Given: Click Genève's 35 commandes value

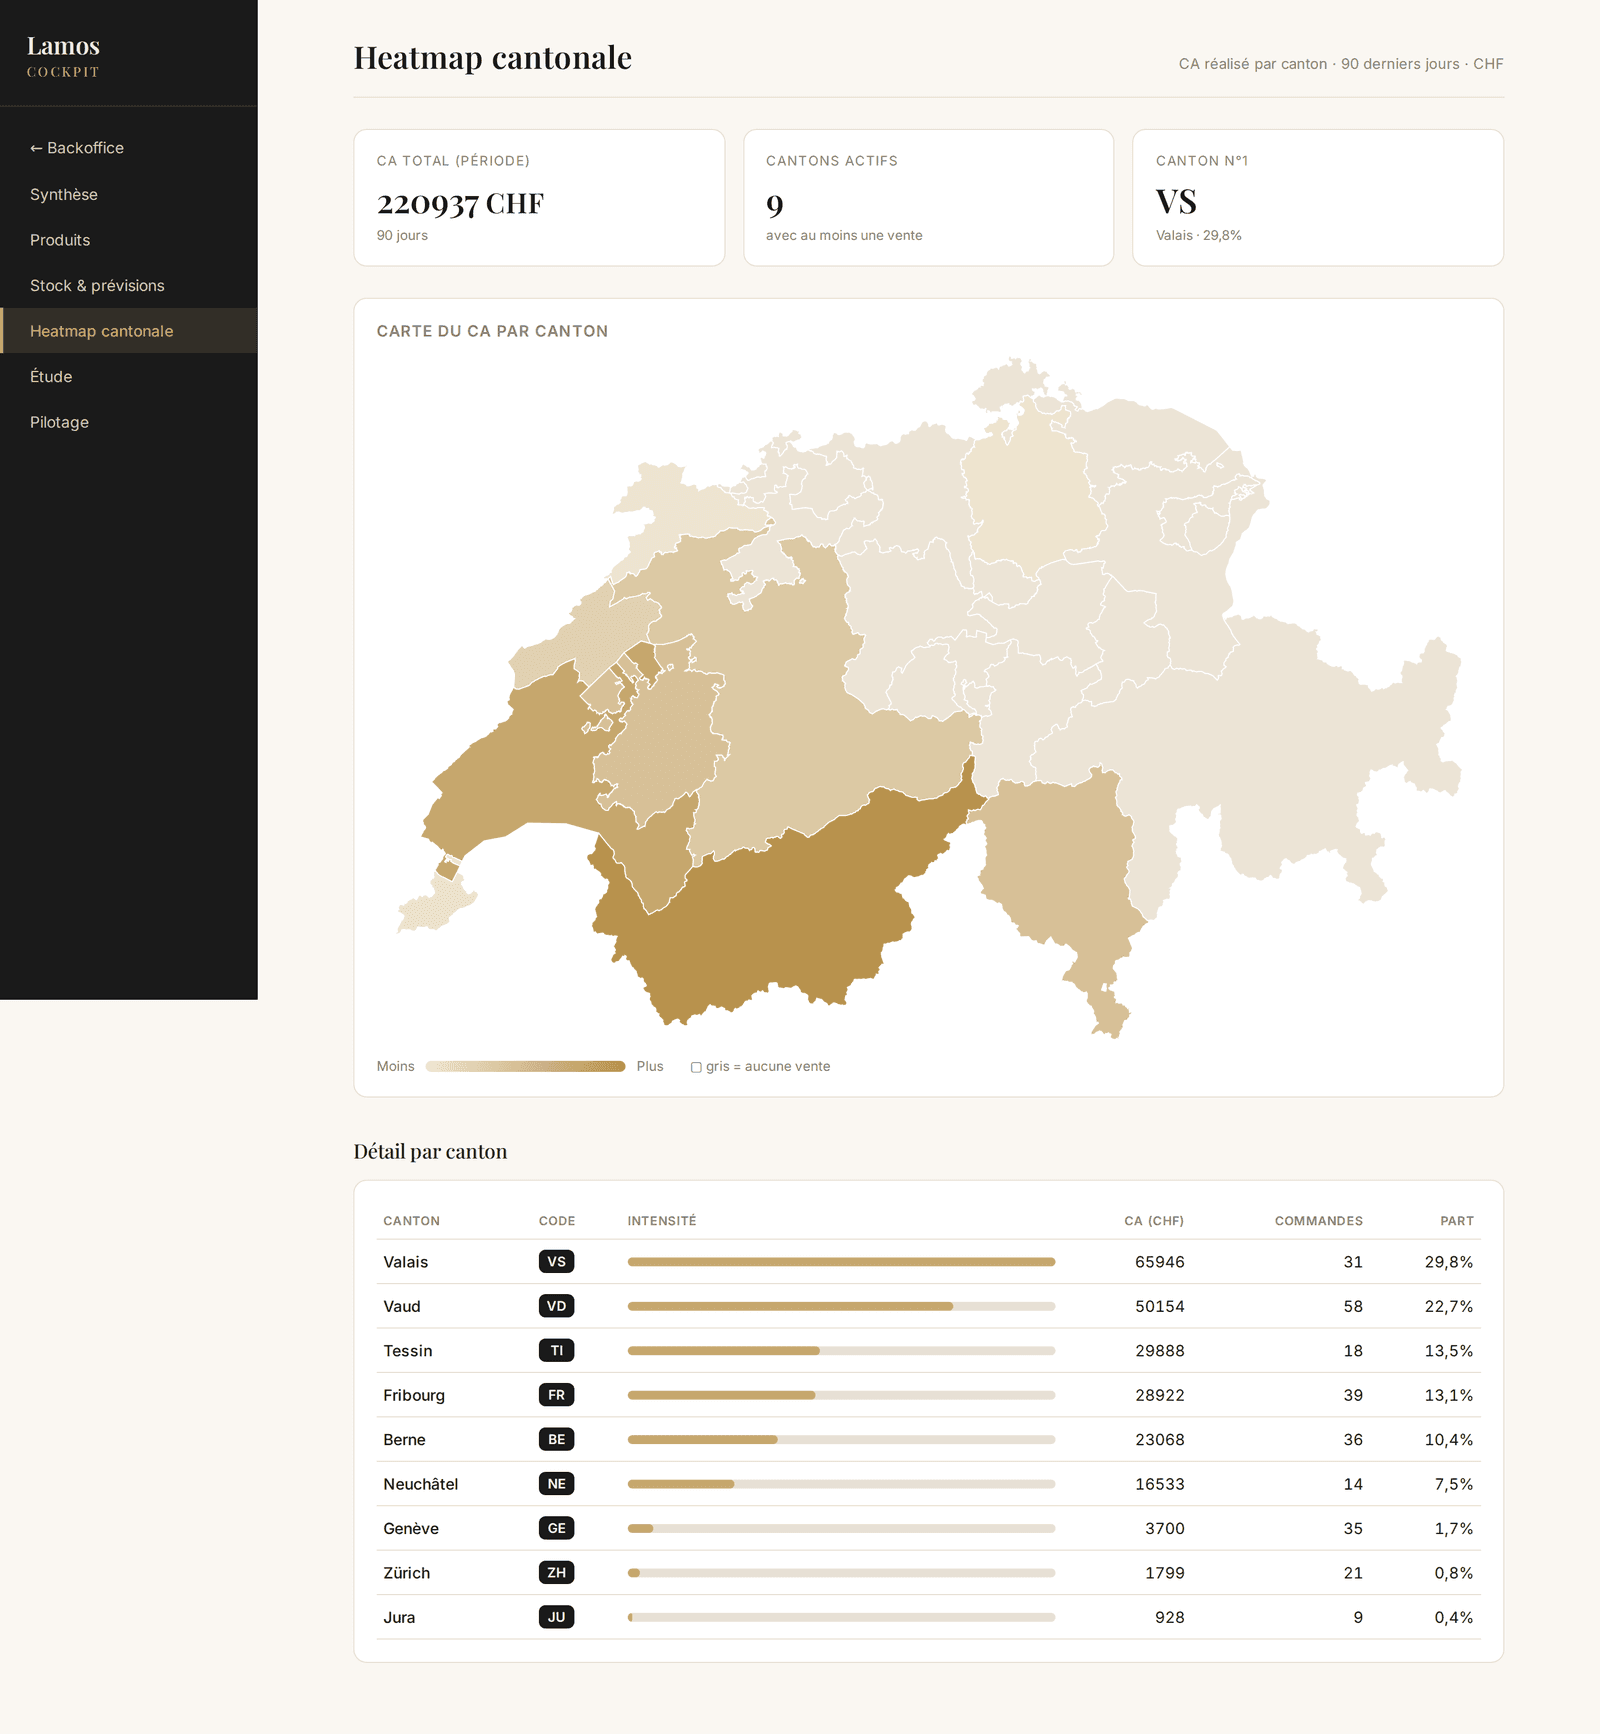Looking at the screenshot, I should coord(1353,1528).
